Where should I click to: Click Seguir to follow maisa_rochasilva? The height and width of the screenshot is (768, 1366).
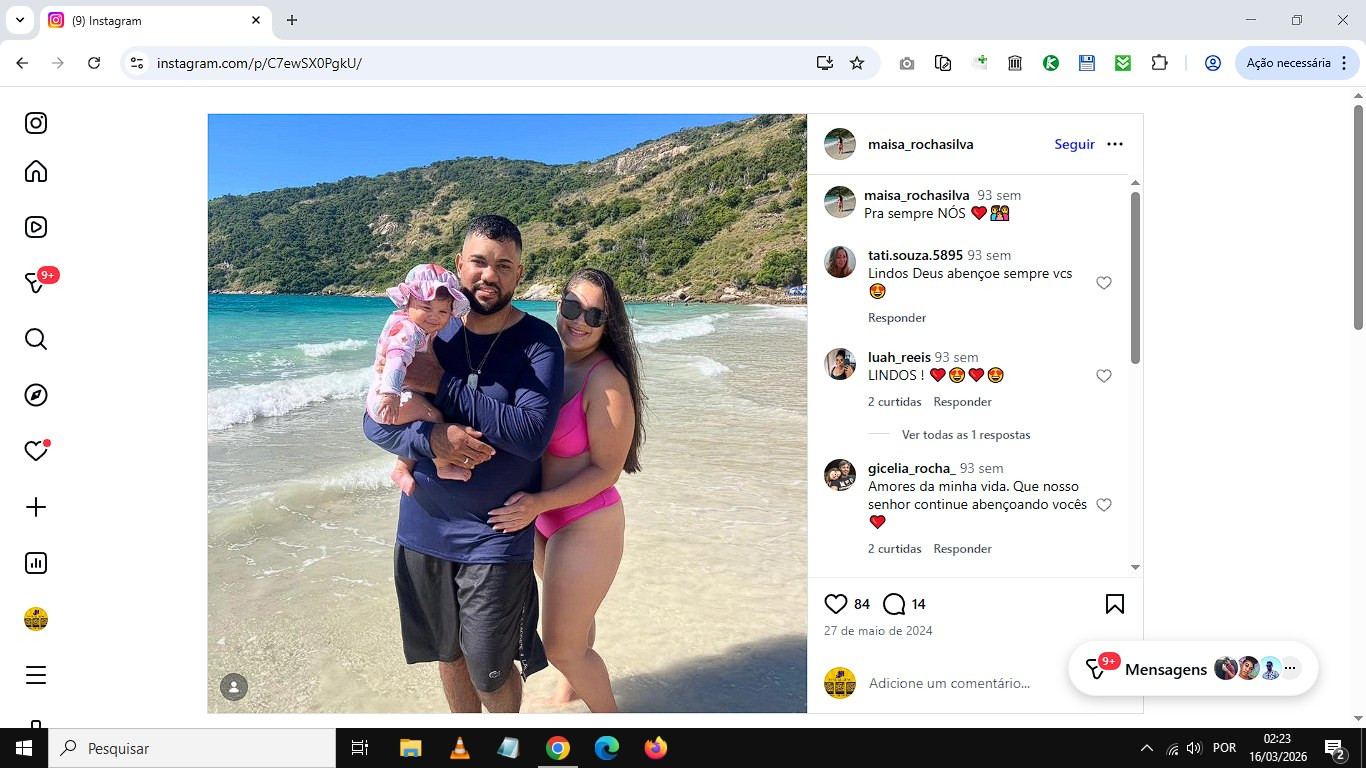(x=1075, y=144)
